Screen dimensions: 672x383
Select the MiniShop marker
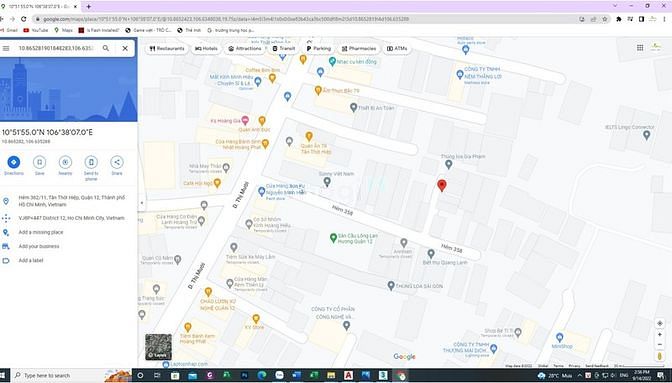tap(559, 337)
